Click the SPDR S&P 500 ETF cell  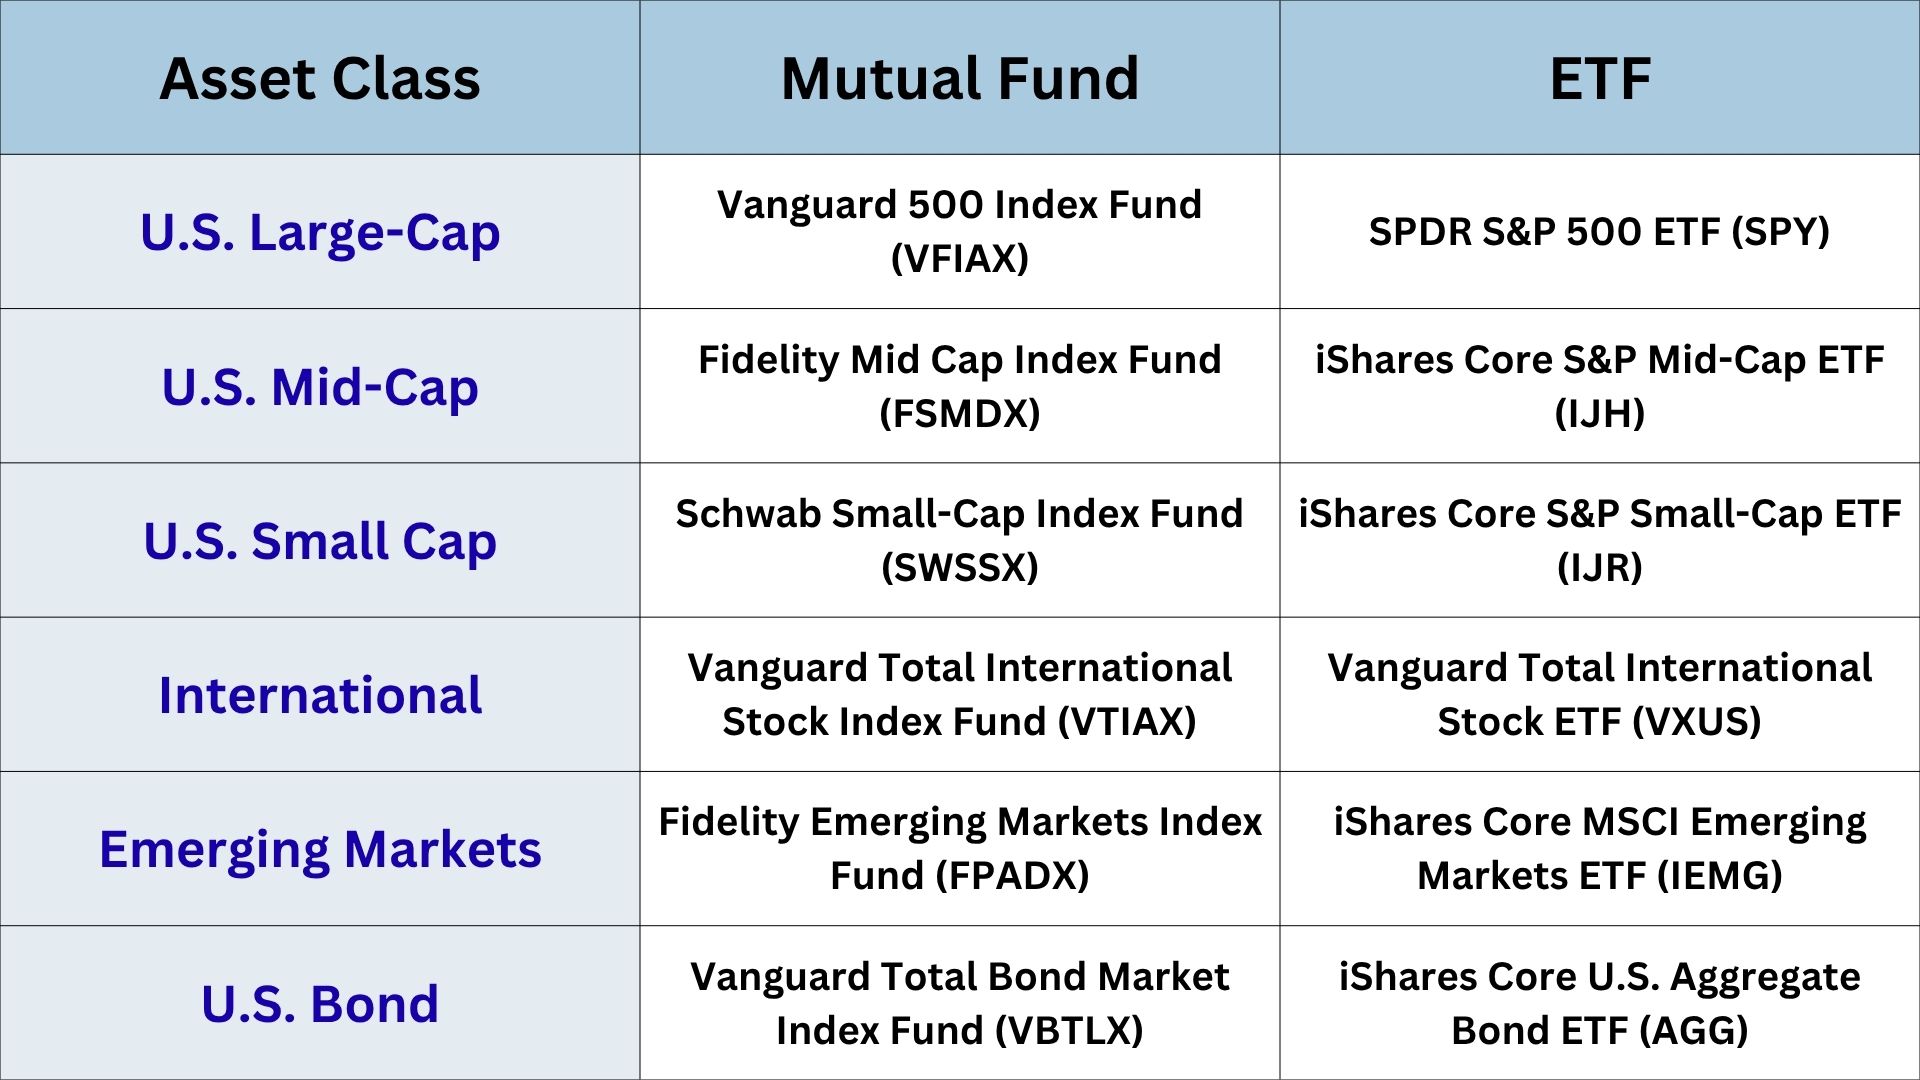click(x=1600, y=232)
